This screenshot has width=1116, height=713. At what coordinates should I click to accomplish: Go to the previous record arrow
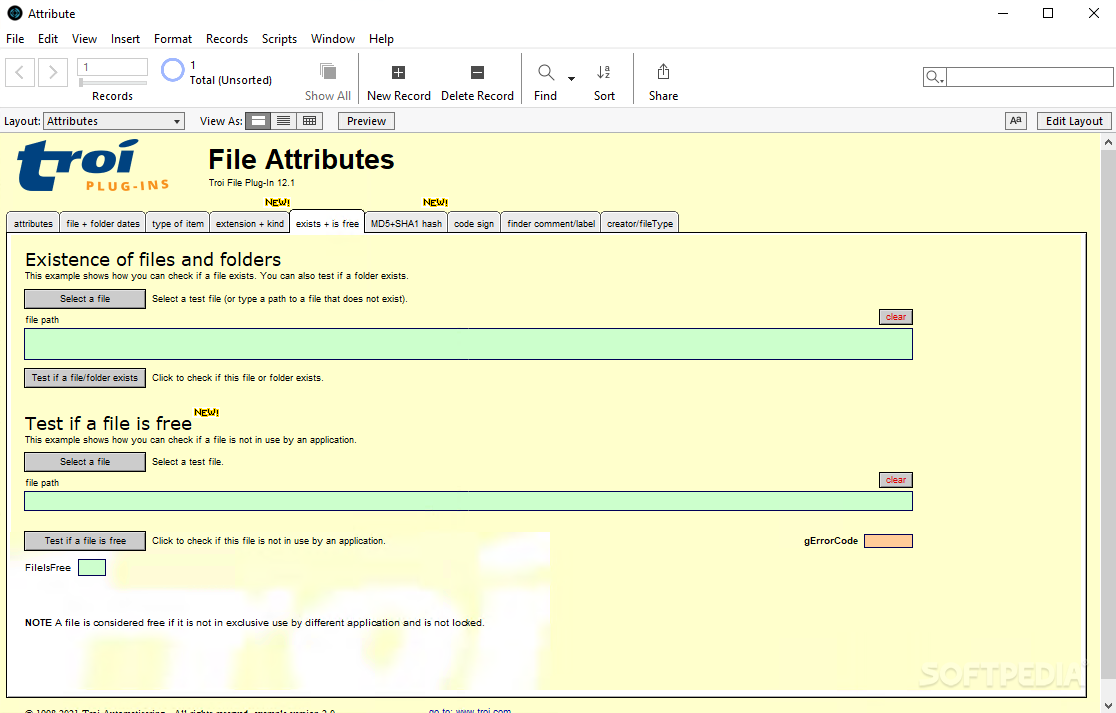(20, 72)
